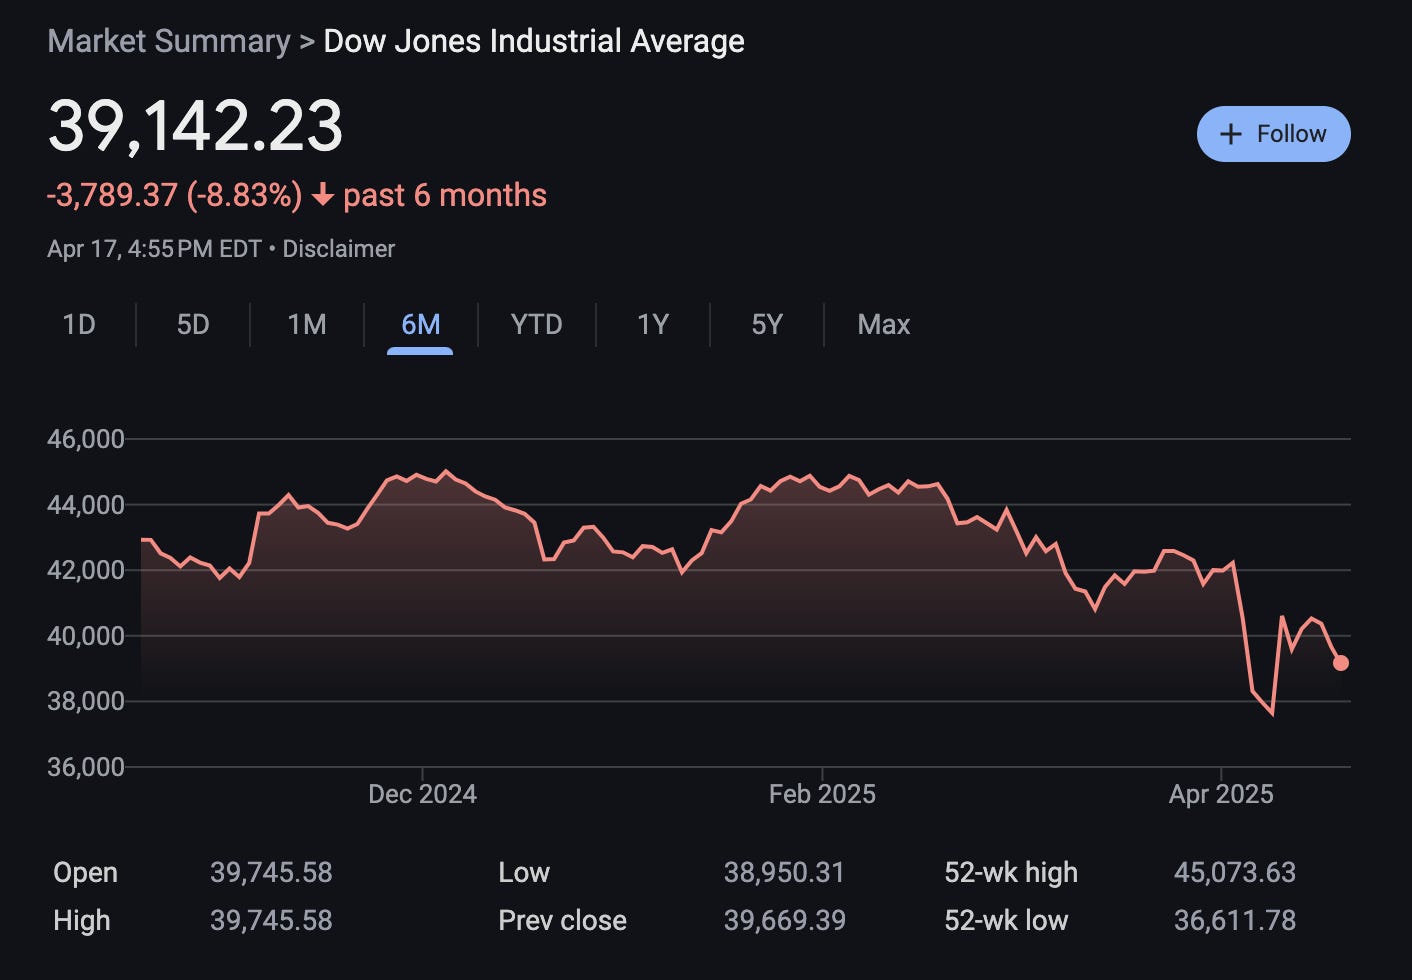Click the red down arrow icon
The height and width of the screenshot is (980, 1412).
point(322,195)
